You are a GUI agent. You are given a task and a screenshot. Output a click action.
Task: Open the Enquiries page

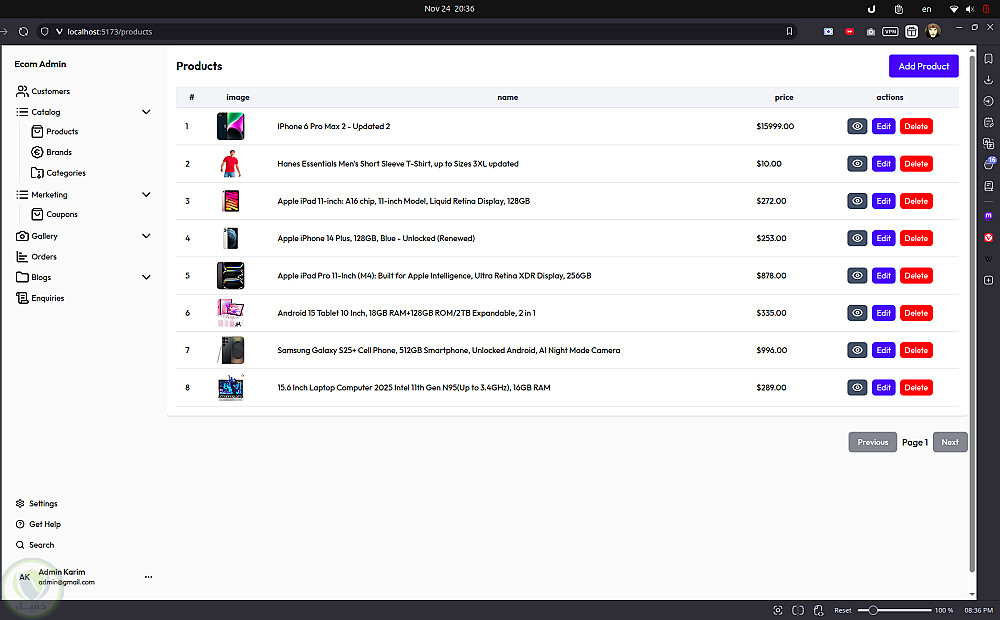40,298
